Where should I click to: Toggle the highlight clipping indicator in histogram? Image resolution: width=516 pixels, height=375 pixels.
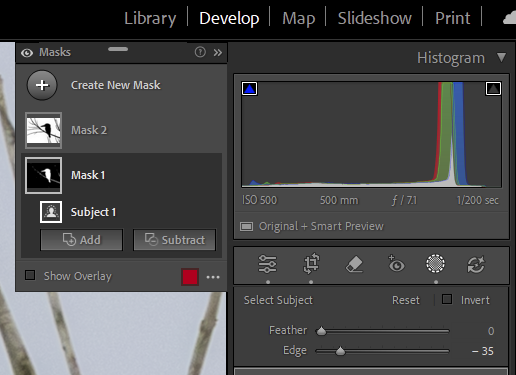[493, 89]
